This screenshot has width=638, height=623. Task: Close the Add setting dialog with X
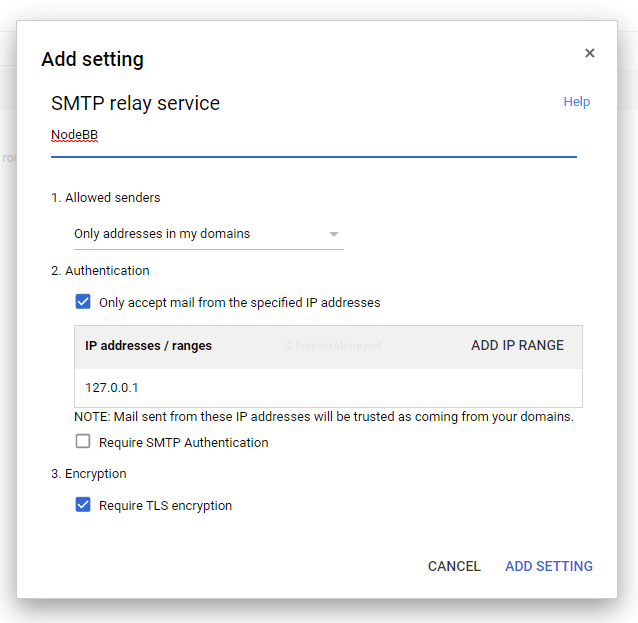pos(590,53)
